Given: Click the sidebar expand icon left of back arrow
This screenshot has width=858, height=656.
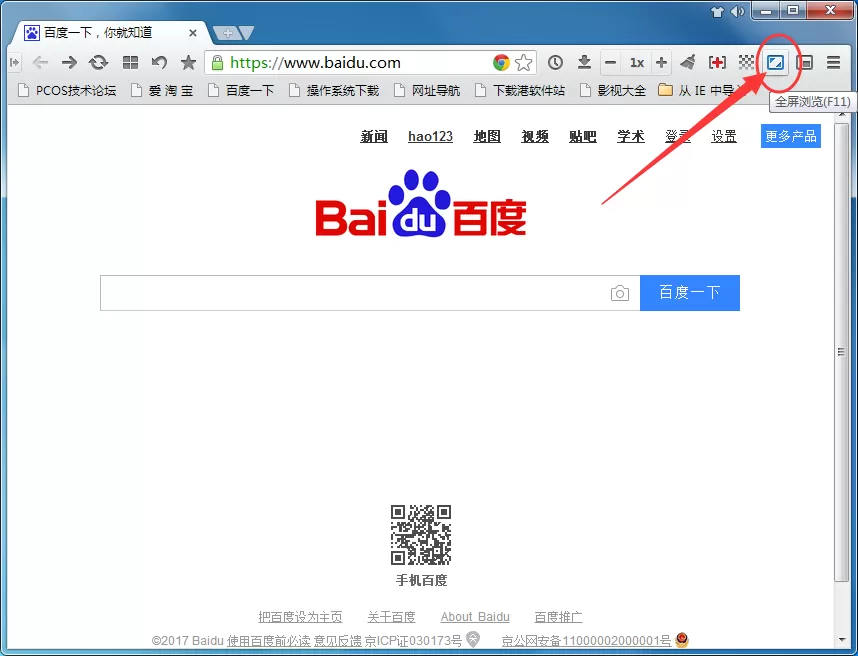Looking at the screenshot, I should [x=14, y=62].
